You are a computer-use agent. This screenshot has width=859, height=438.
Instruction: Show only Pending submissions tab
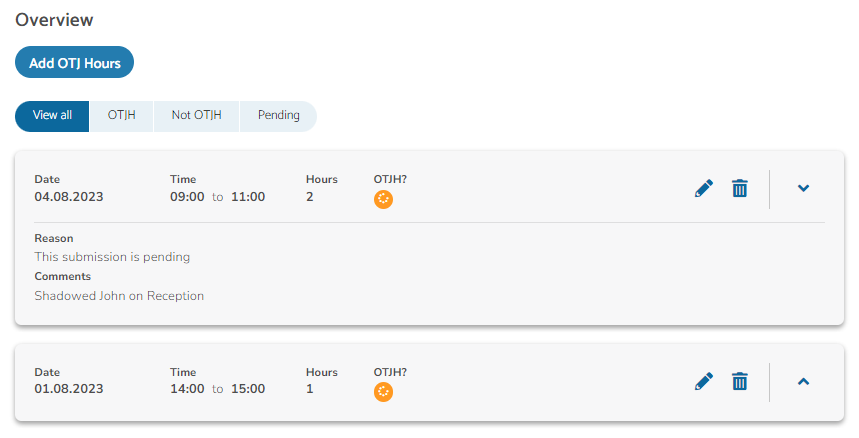click(278, 116)
